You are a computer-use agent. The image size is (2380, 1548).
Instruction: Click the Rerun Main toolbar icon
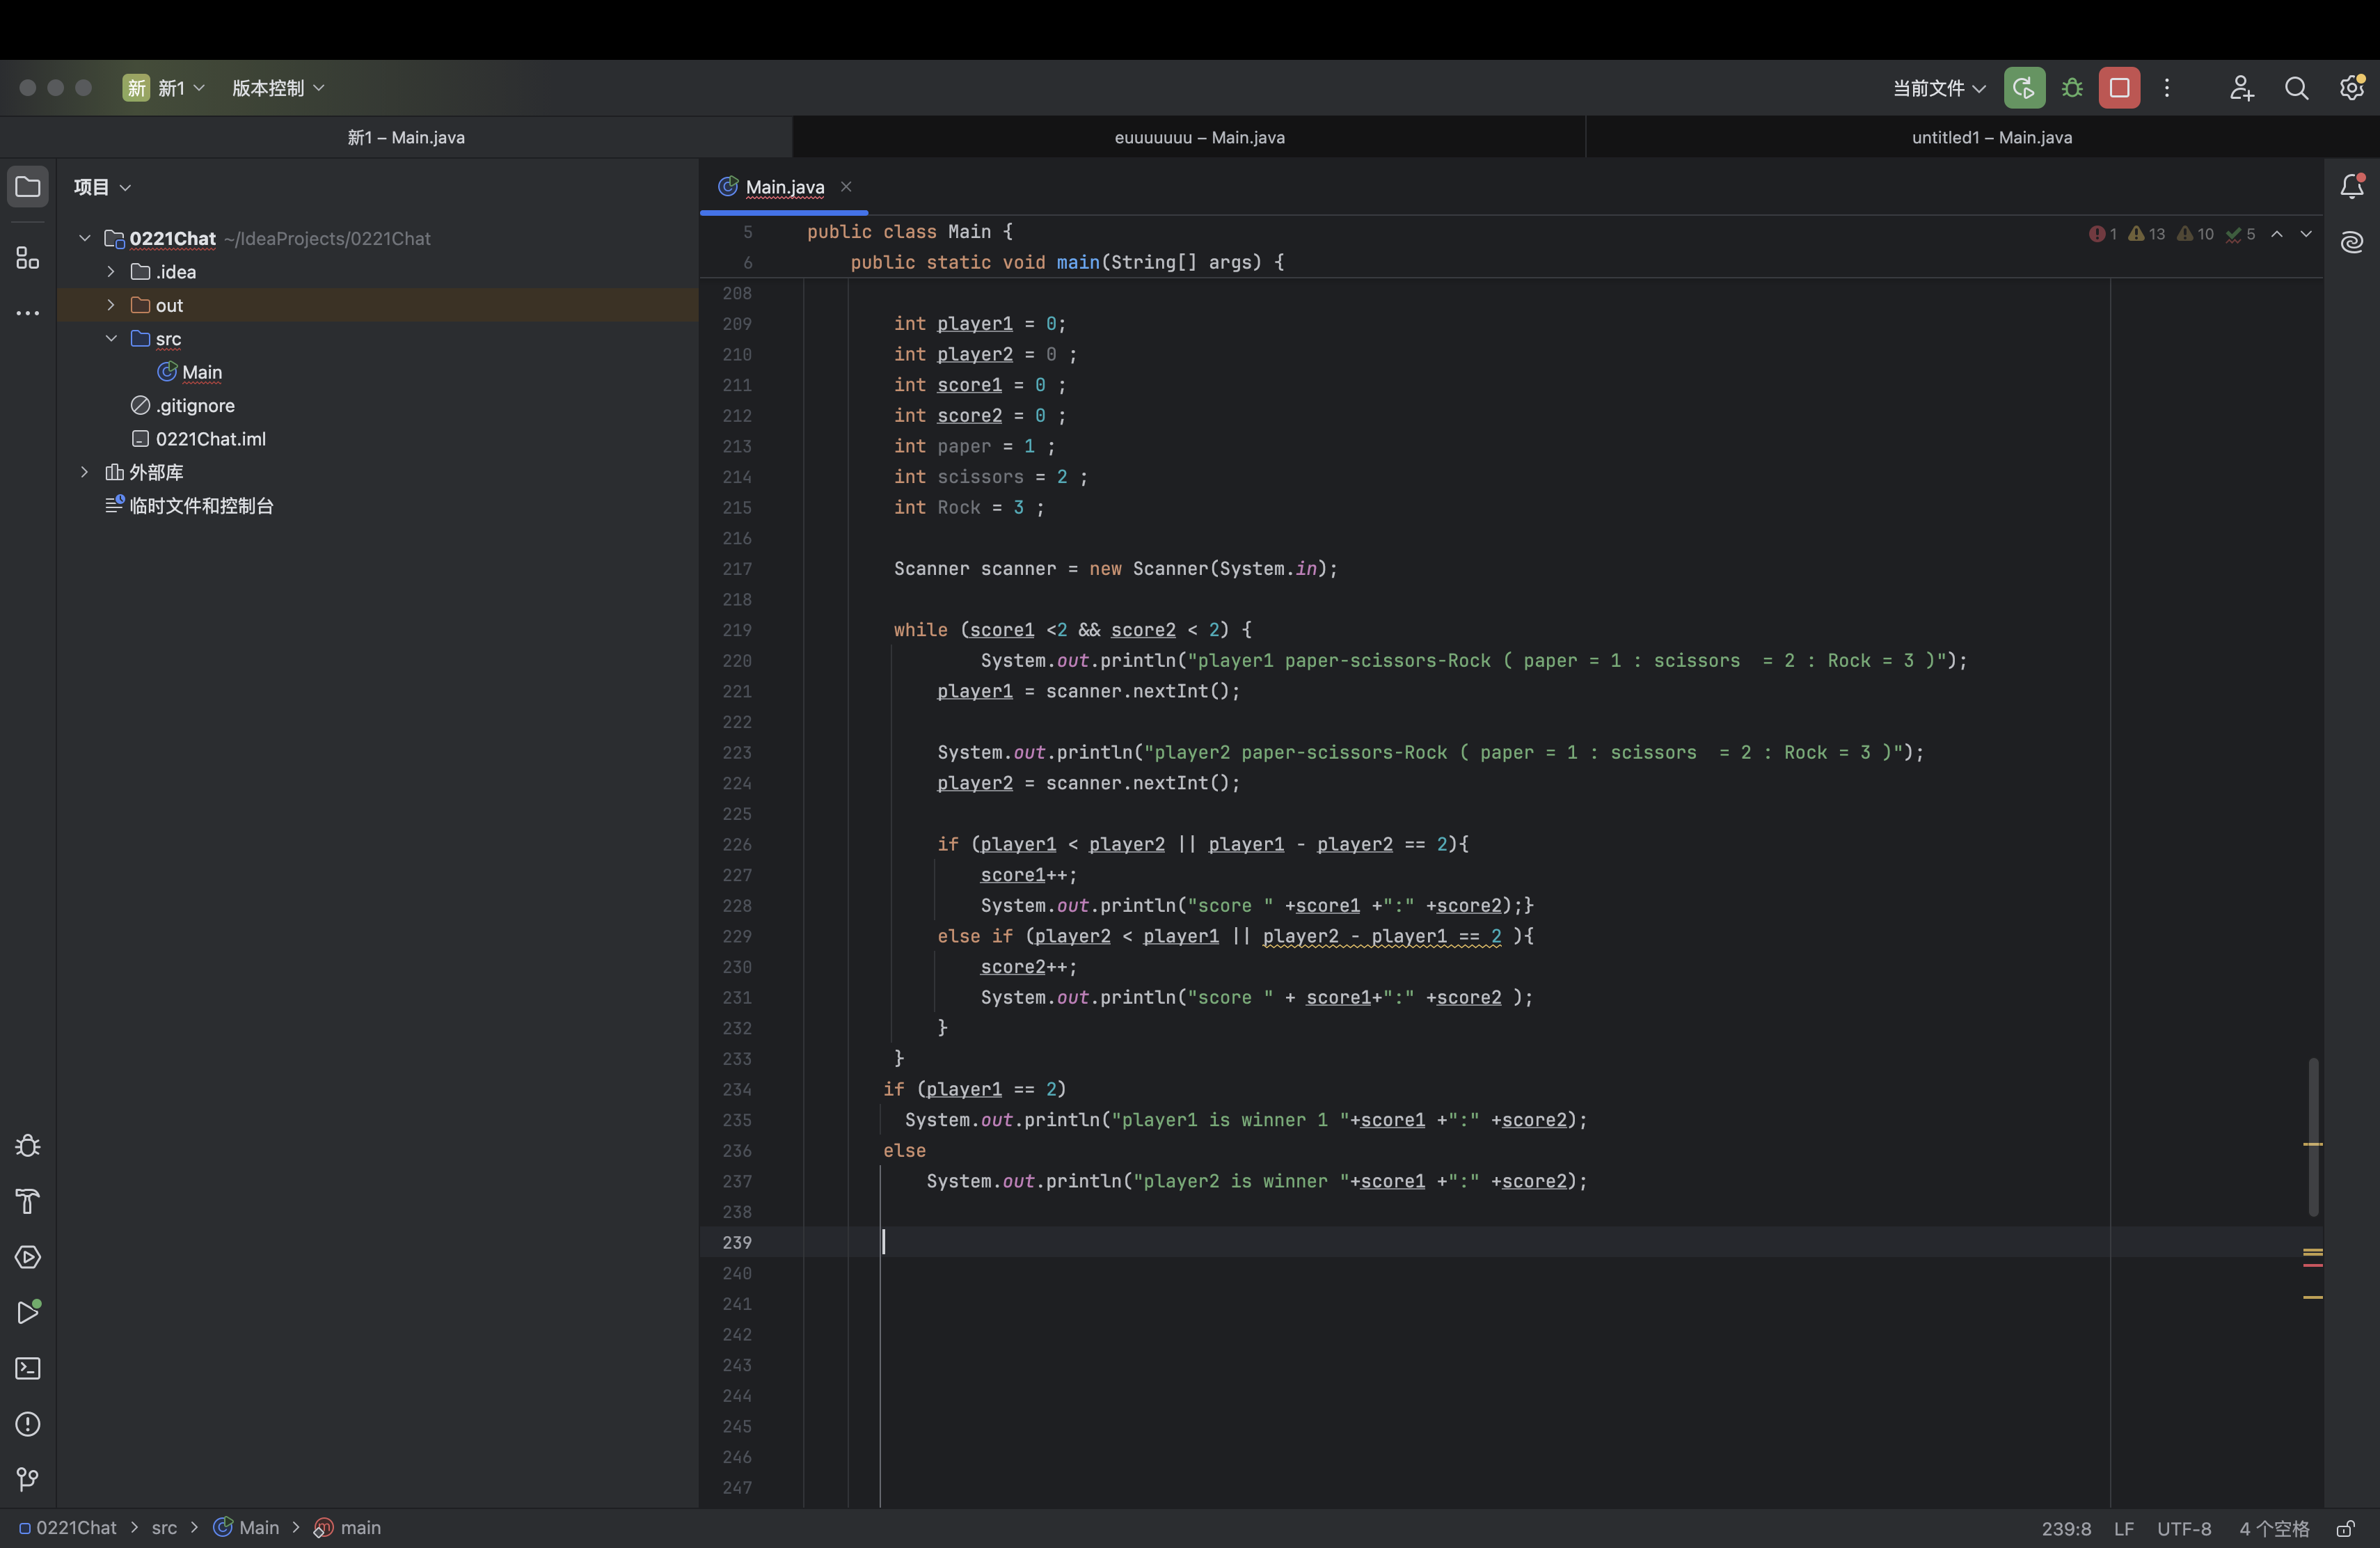[2024, 88]
